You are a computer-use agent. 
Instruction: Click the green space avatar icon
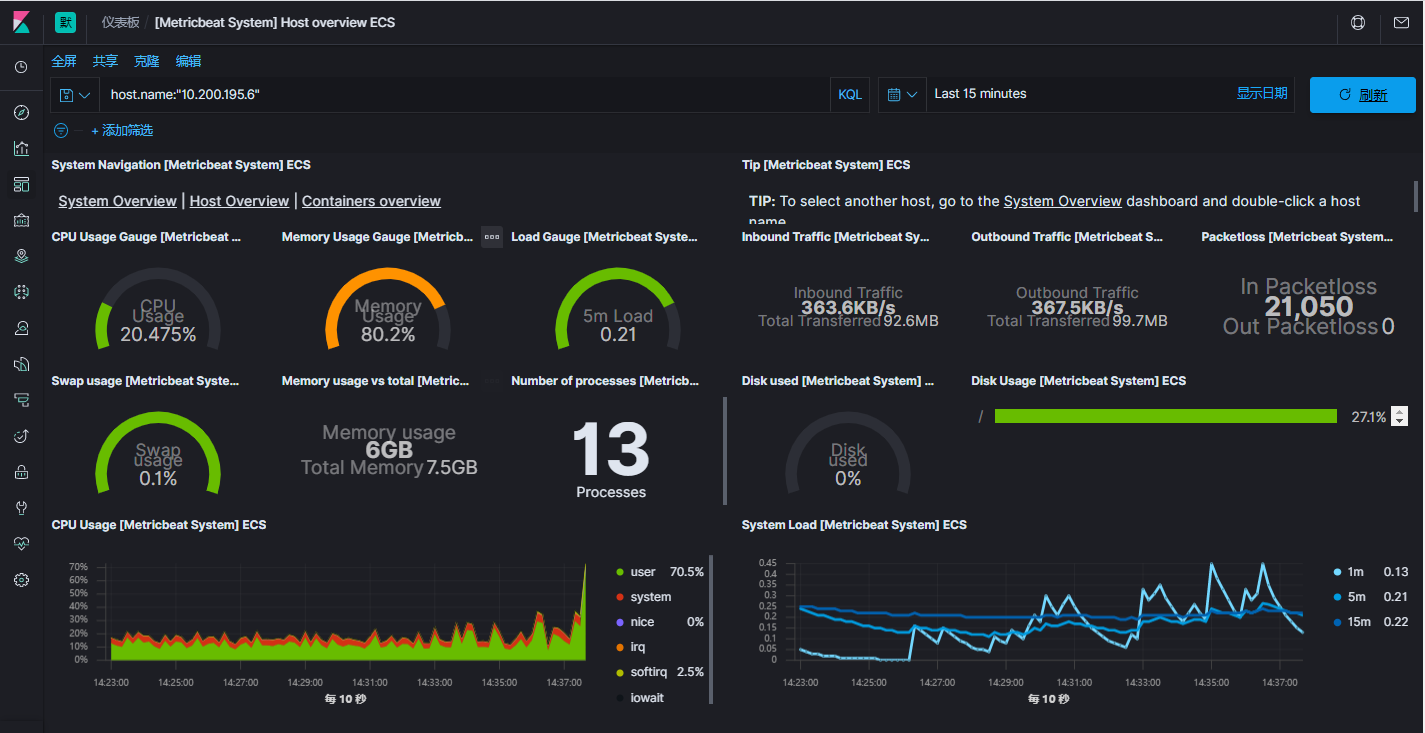[x=65, y=22]
